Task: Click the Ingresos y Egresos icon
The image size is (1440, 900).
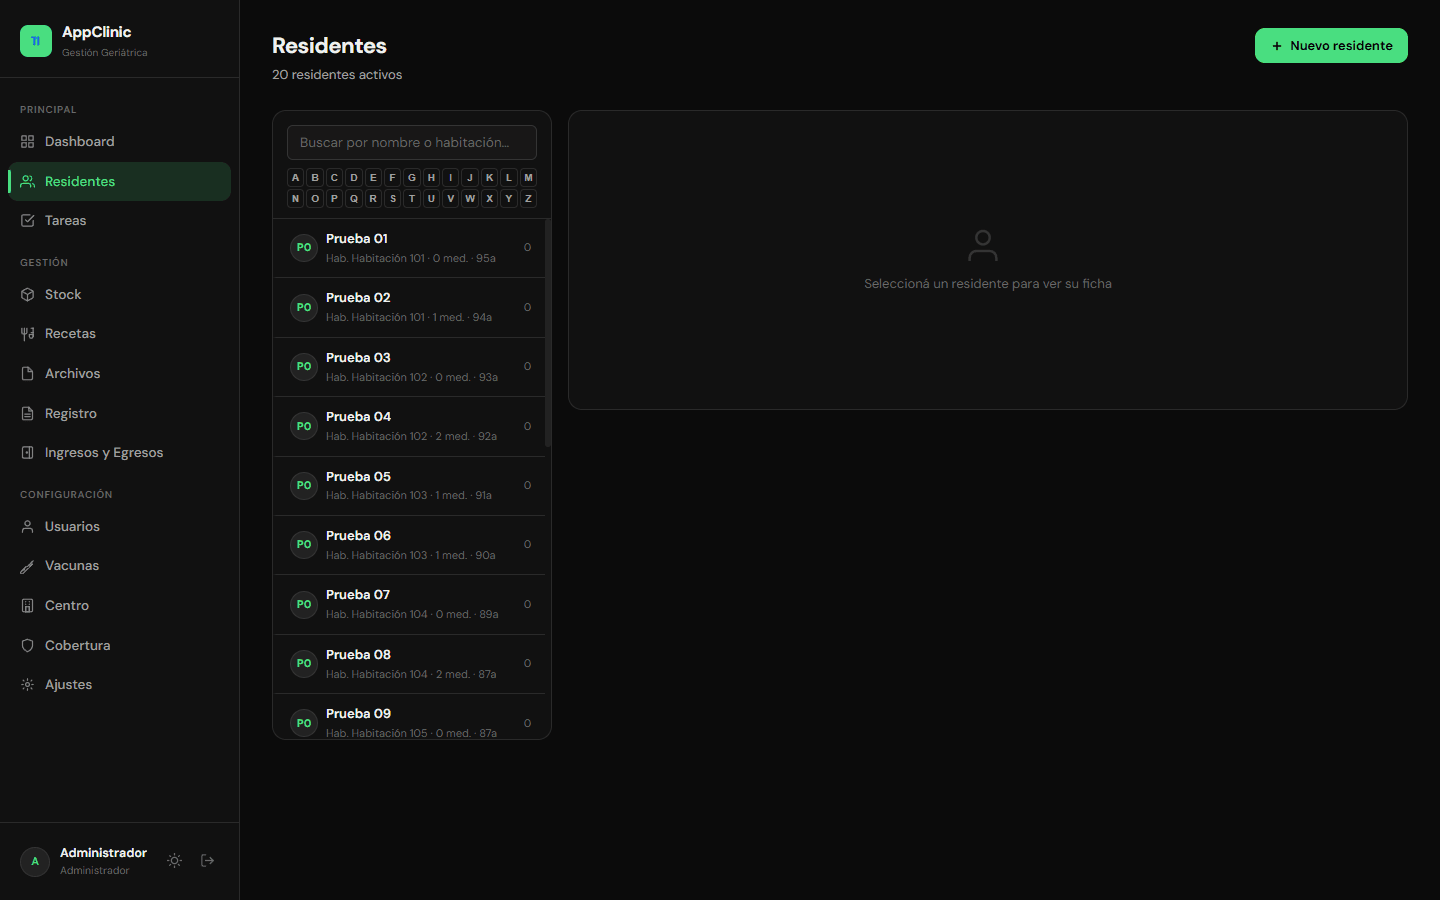Action: tap(28, 453)
